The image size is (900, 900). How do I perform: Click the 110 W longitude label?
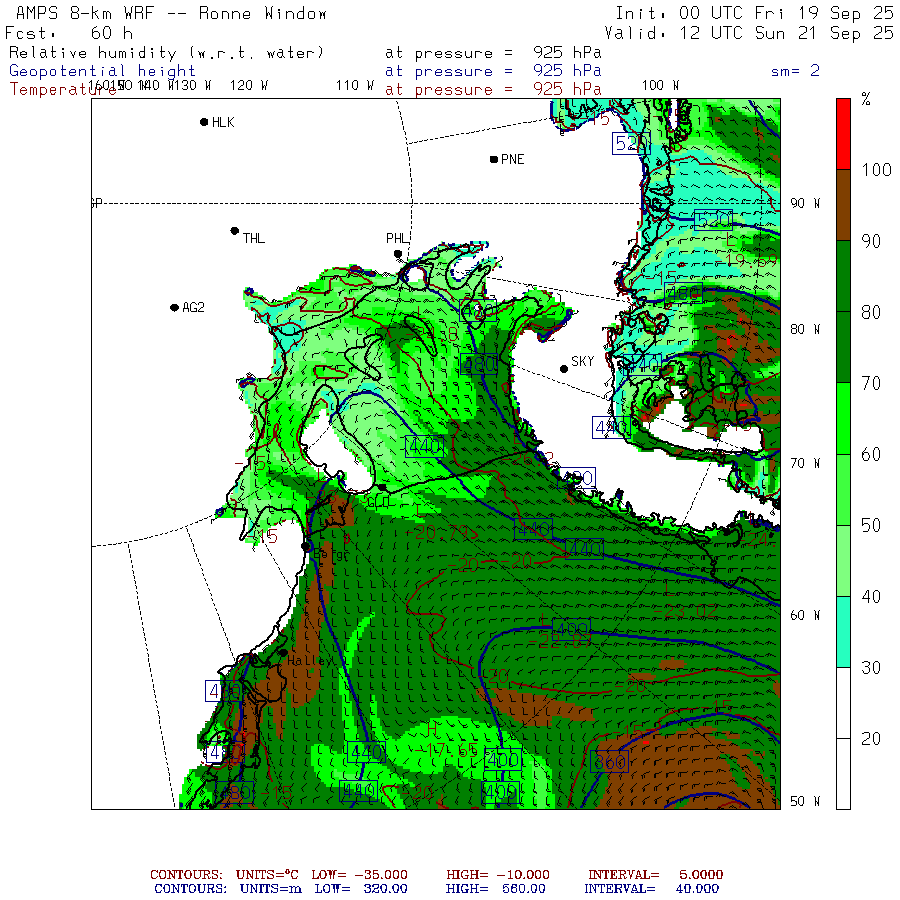pyautogui.click(x=354, y=86)
